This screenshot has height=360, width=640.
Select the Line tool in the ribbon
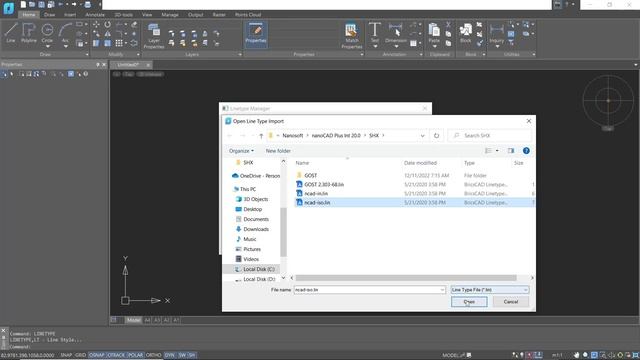(11, 33)
